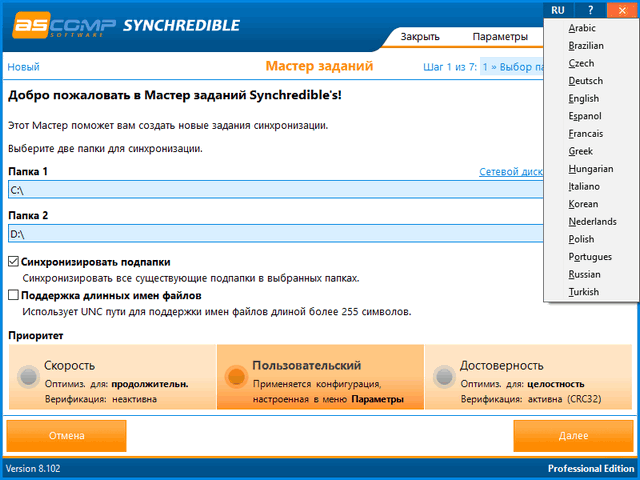This screenshot has height=480, width=640.
Task: Open help with the question mark button
Action: tap(590, 10)
